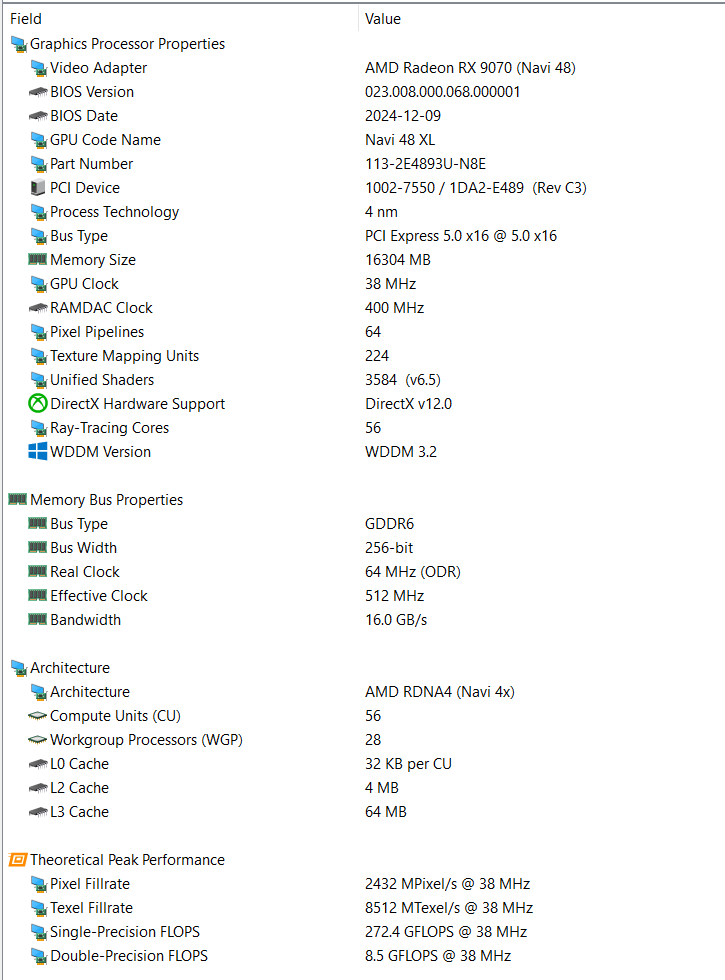The width and height of the screenshot is (725, 980).
Task: Select the 4 nm value
Action: coord(381,212)
